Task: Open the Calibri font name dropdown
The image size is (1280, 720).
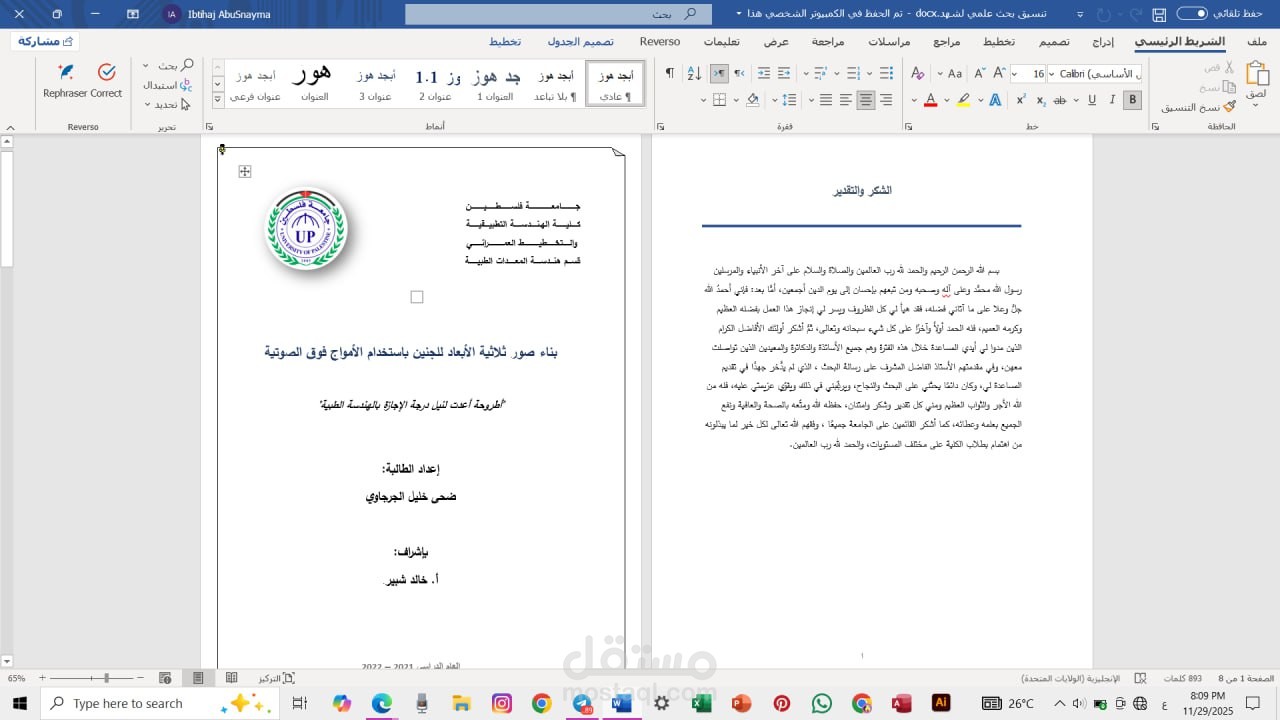Action: [x=1052, y=74]
